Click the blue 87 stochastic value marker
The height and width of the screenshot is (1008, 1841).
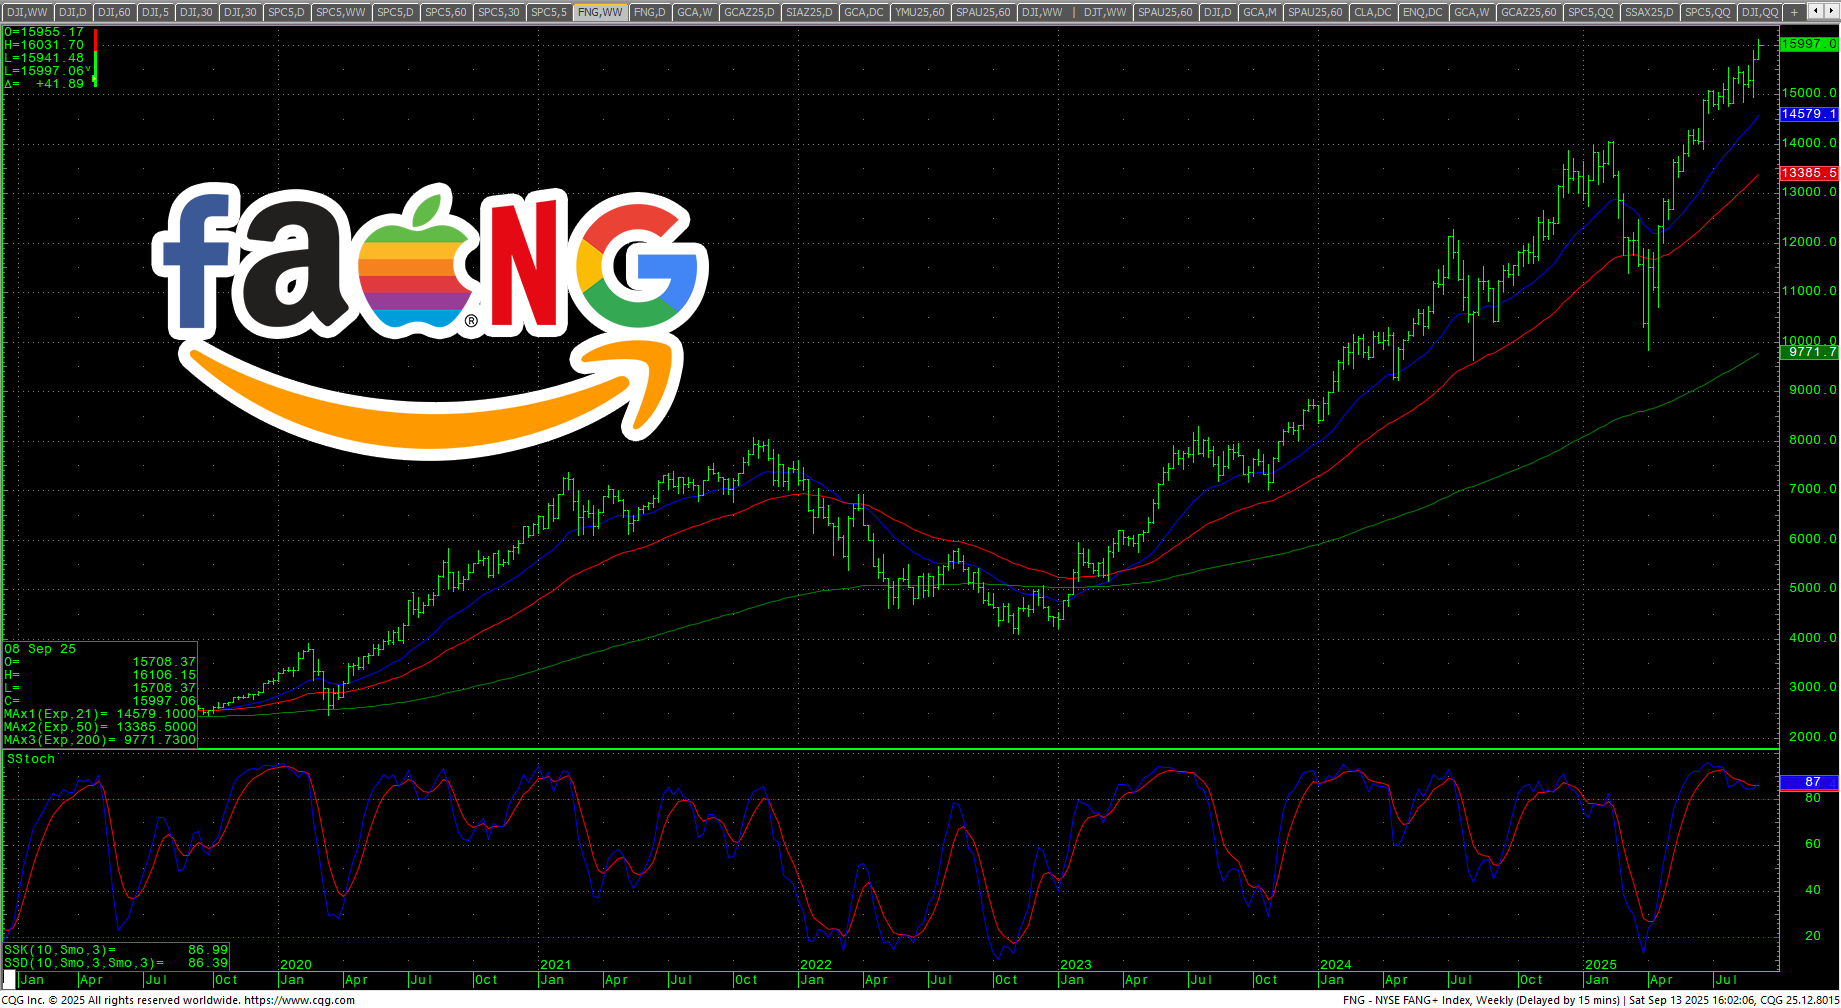point(1809,782)
